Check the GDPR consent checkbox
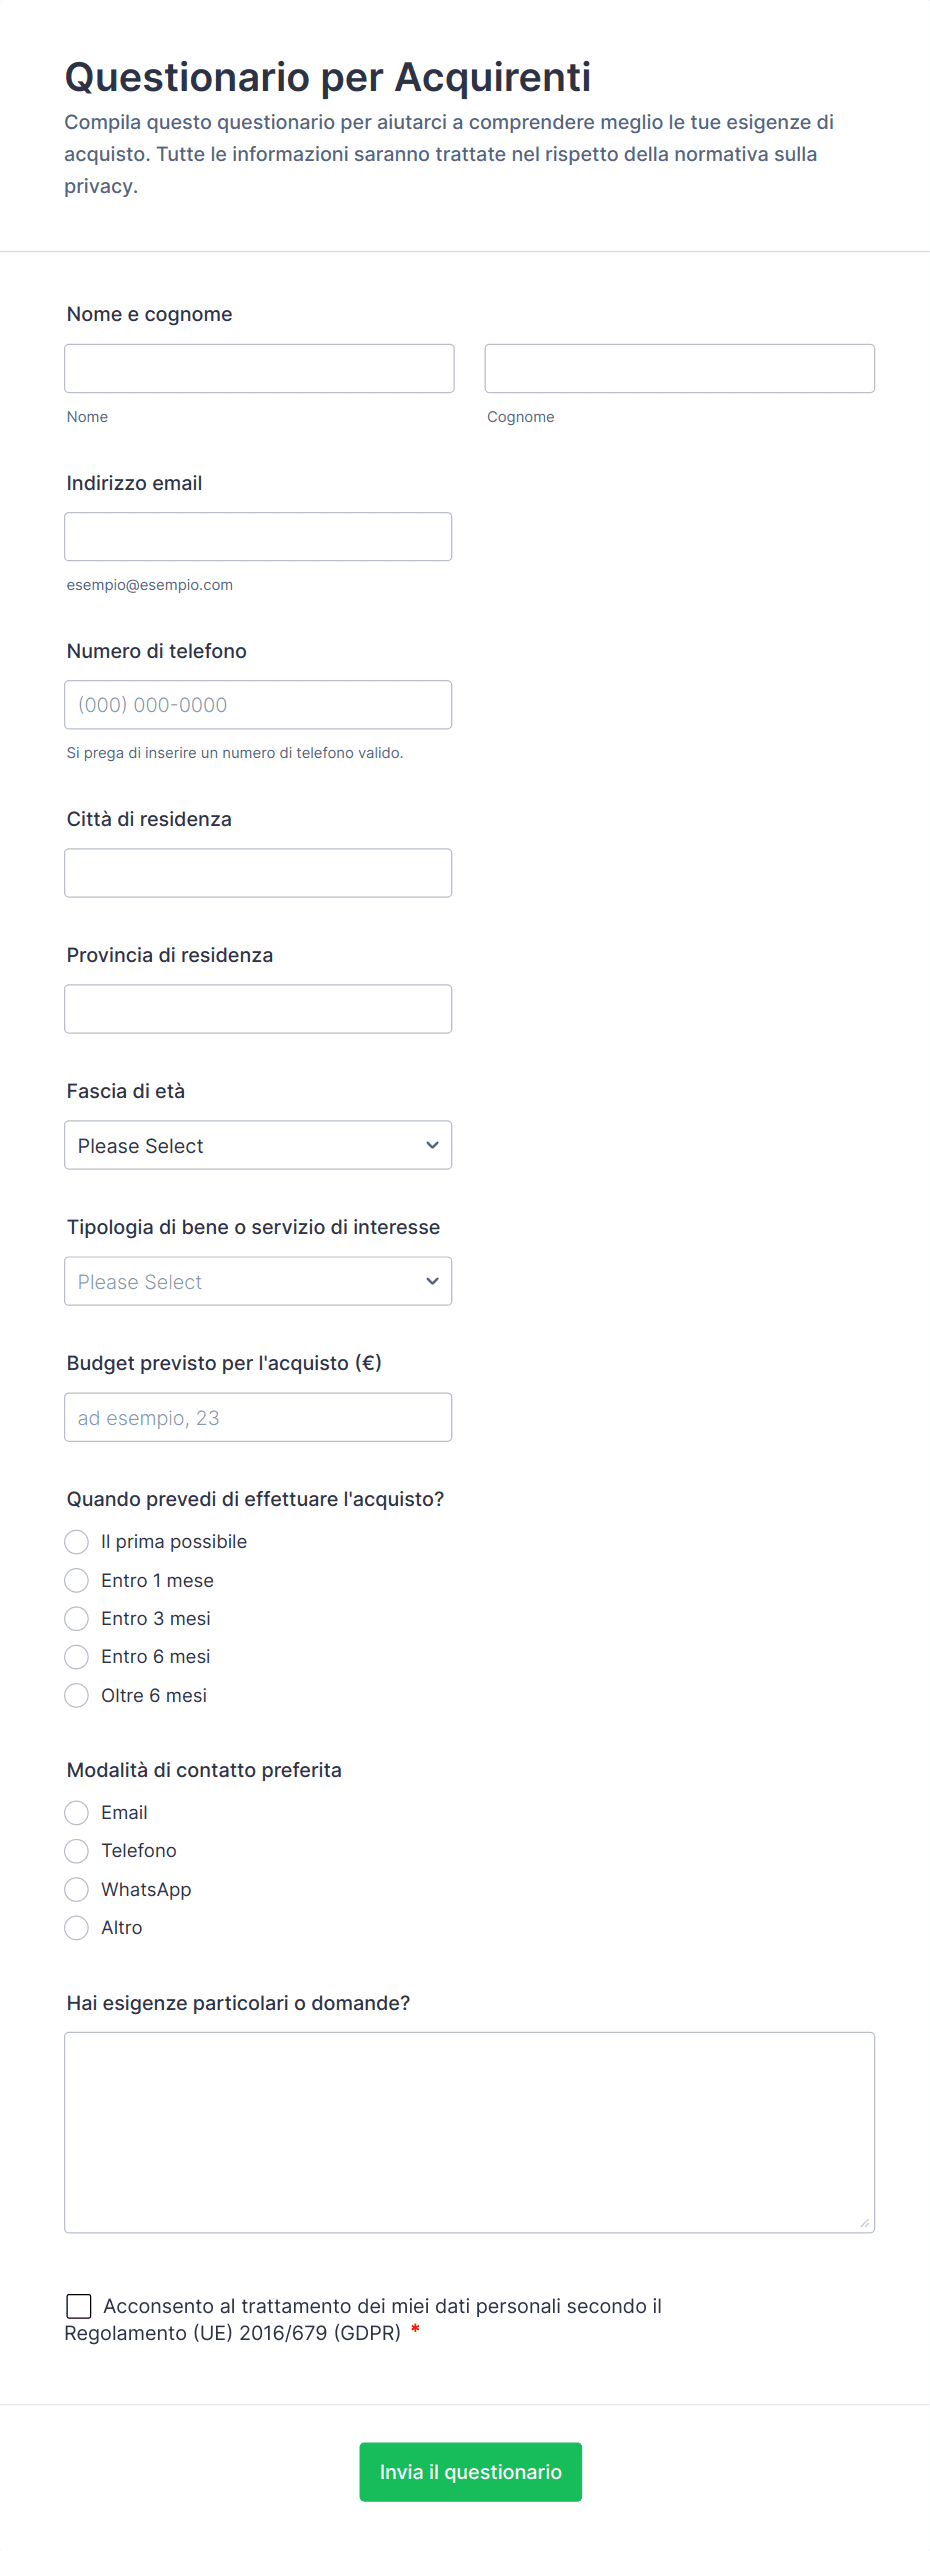930x2551 pixels. click(79, 2306)
